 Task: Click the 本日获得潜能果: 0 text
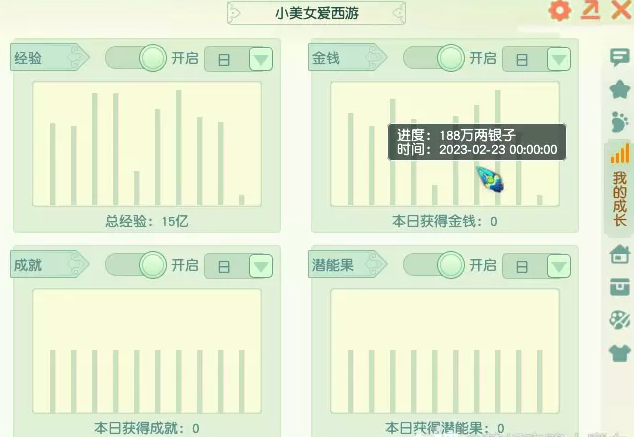pos(444,428)
